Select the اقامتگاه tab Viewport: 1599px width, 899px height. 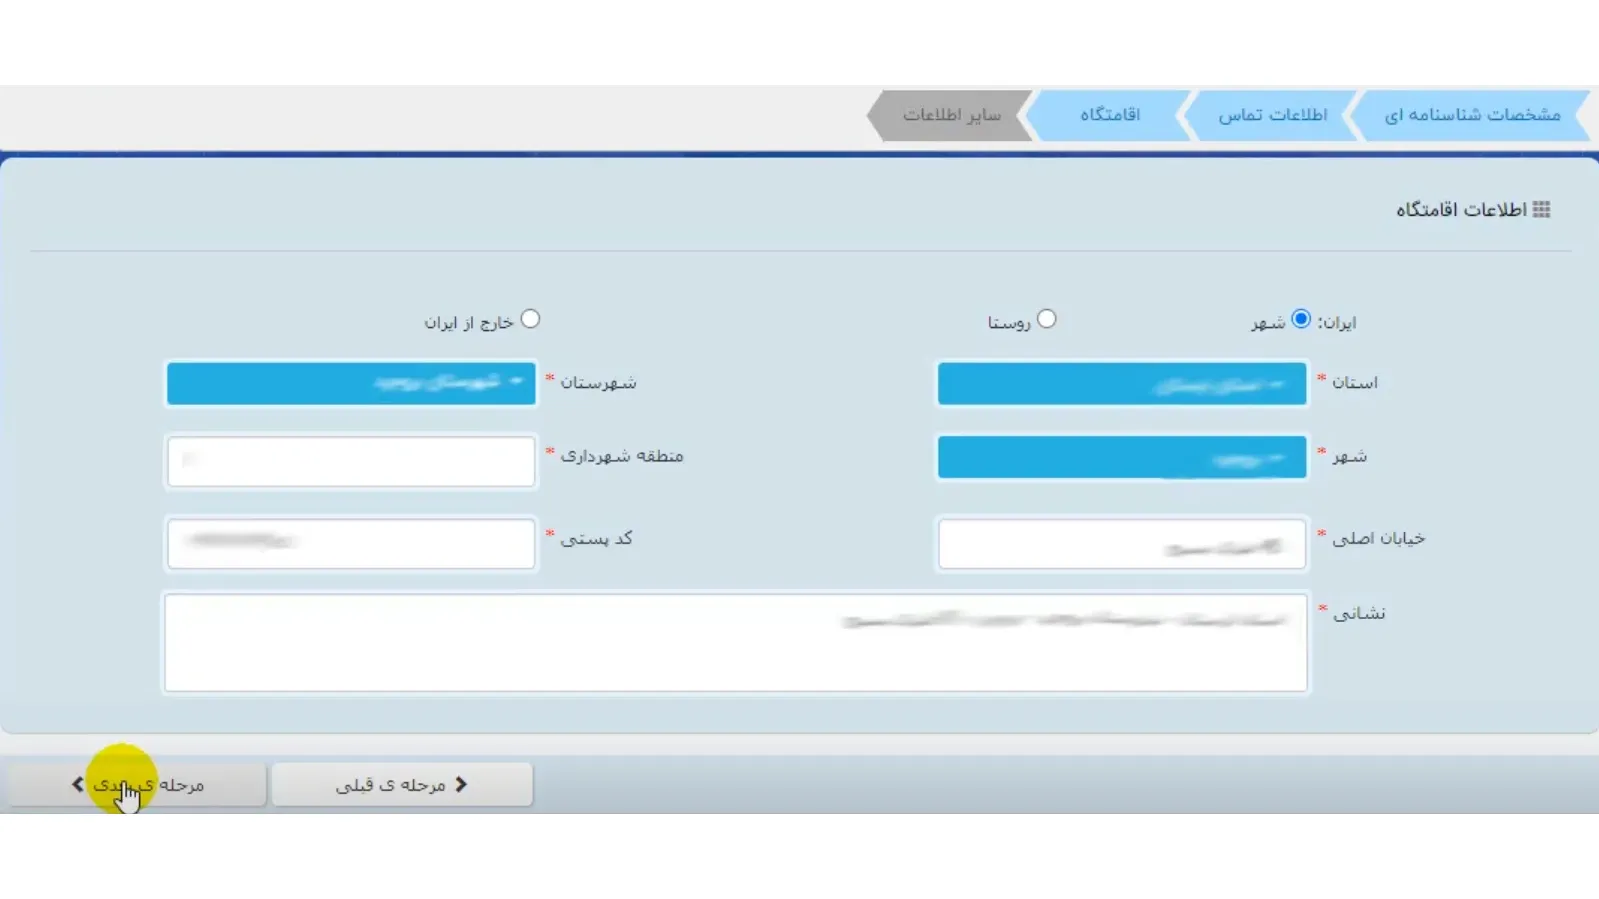click(1109, 115)
